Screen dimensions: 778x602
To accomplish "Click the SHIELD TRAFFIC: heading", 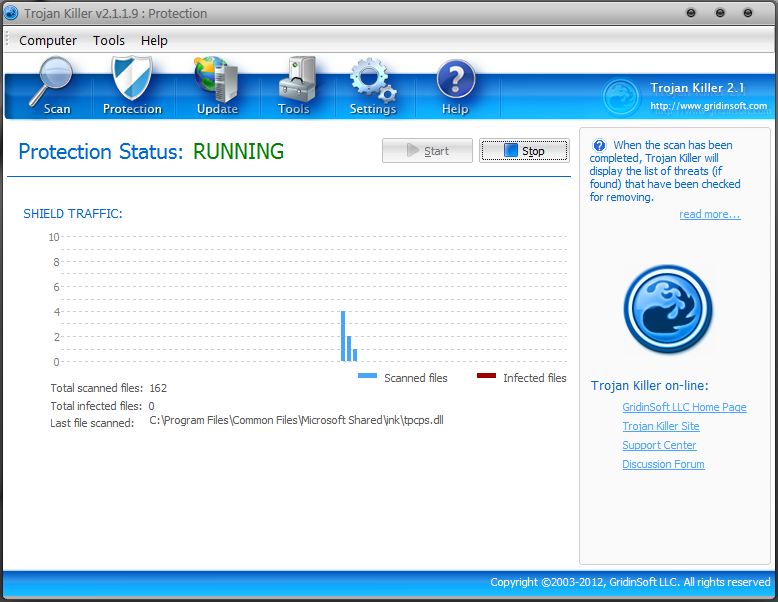I will tap(73, 214).
